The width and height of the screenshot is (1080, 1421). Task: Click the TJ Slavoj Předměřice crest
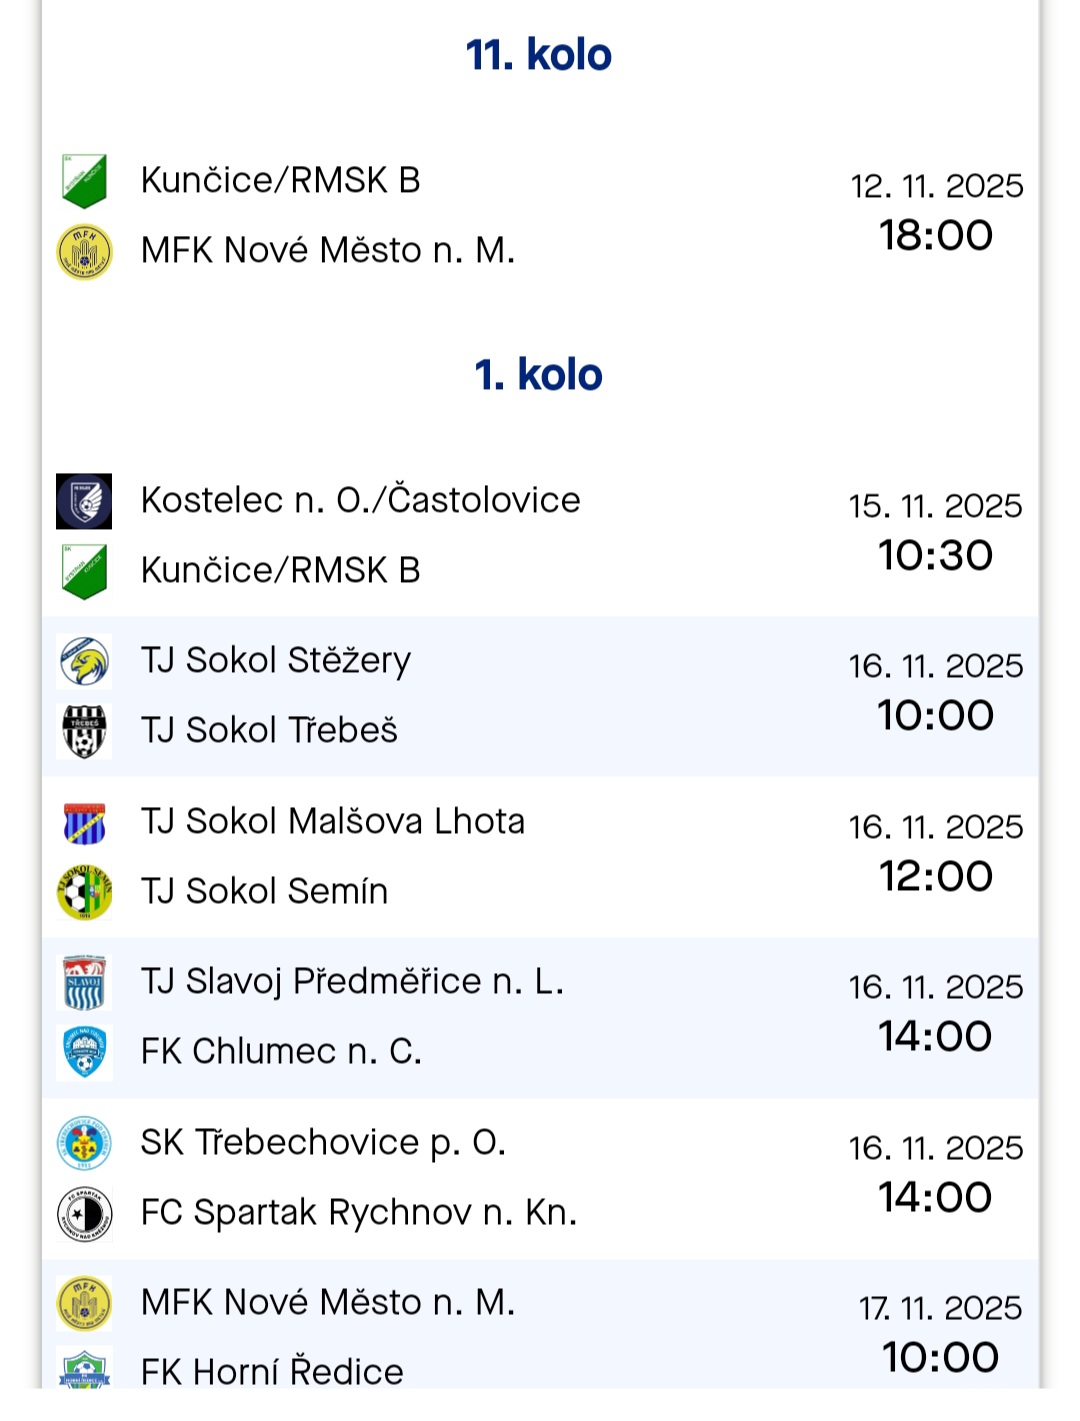84,982
